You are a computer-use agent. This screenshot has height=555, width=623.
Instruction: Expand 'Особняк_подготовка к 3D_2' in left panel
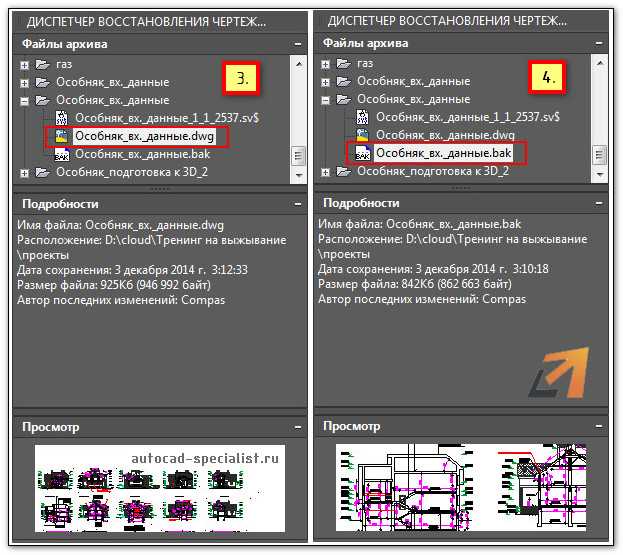(24, 173)
